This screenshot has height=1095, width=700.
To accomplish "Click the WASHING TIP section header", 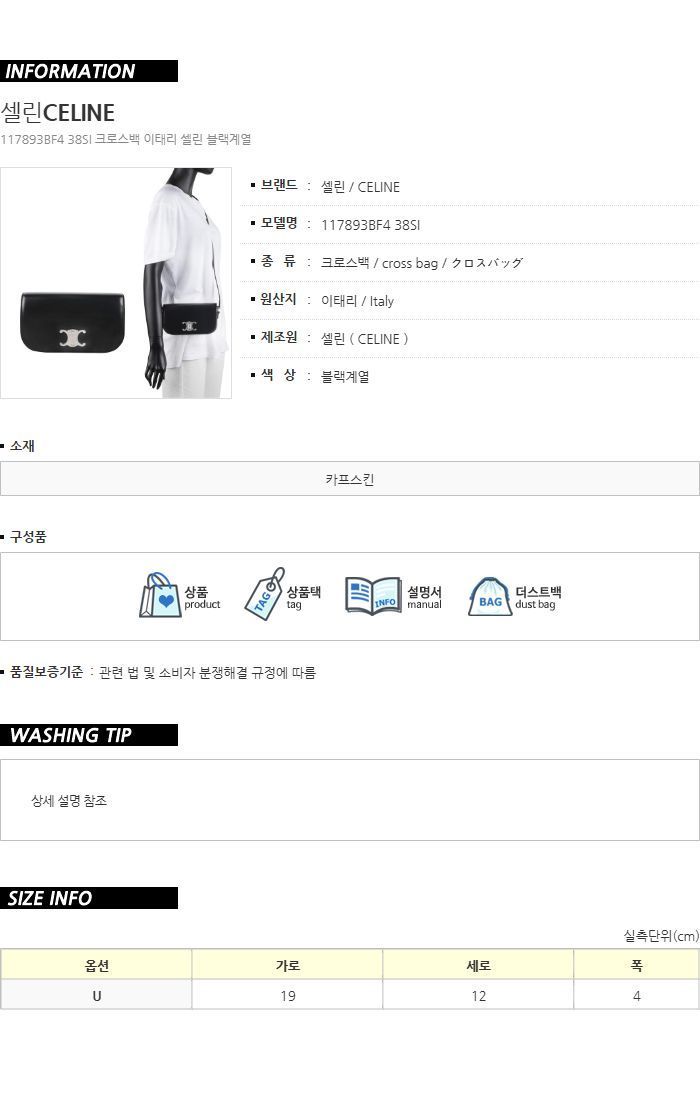I will pos(89,735).
